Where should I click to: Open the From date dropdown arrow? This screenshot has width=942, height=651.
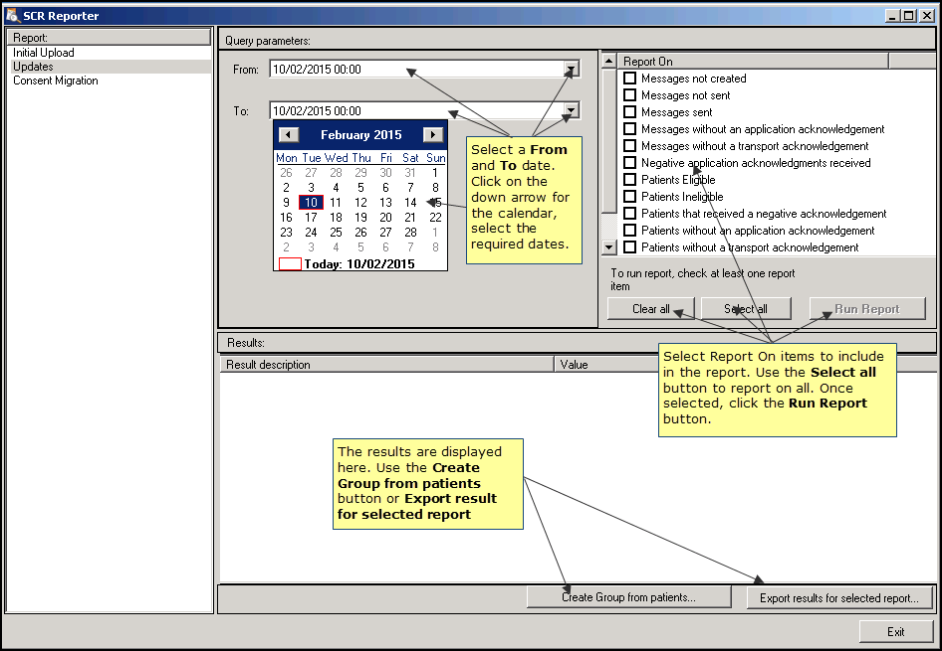click(570, 70)
